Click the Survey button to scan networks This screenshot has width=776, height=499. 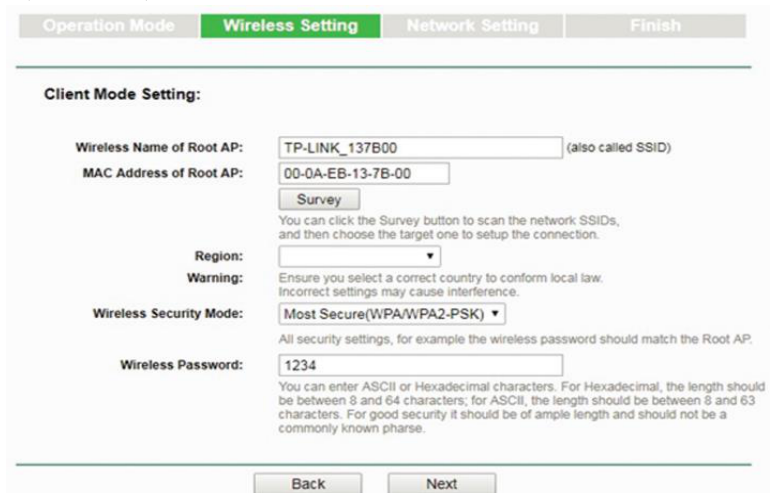pyautogui.click(x=319, y=200)
